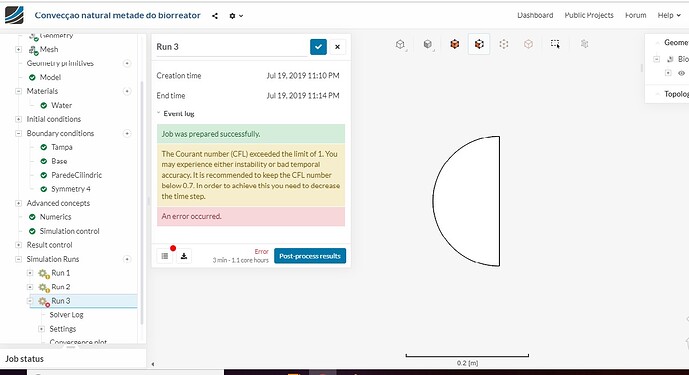
Task: Open the Help menu
Action: [x=669, y=15]
